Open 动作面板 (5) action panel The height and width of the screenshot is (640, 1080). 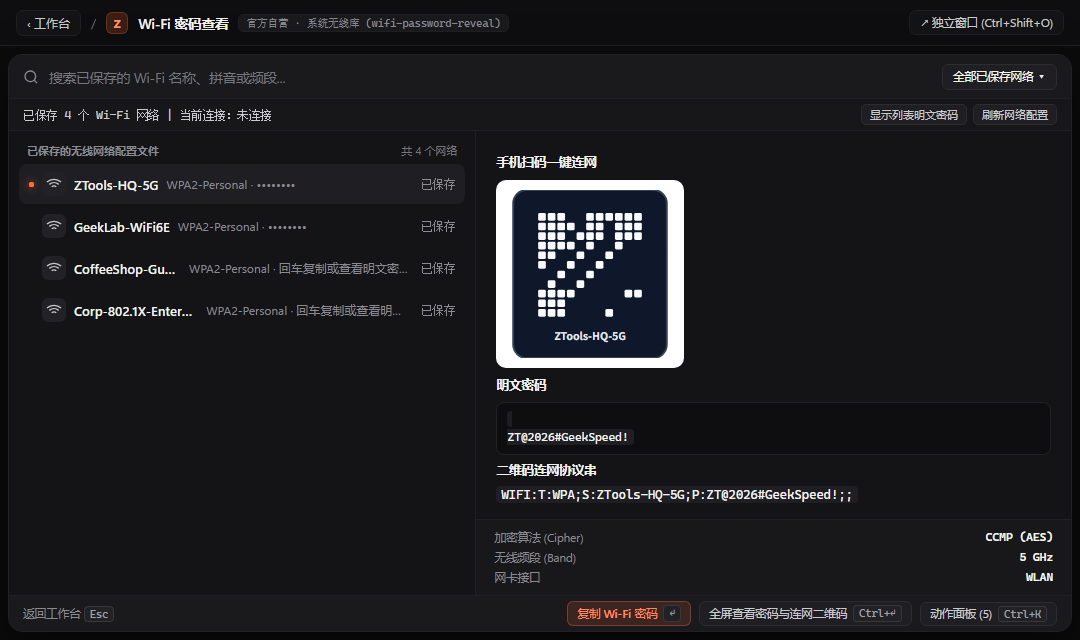coord(988,613)
